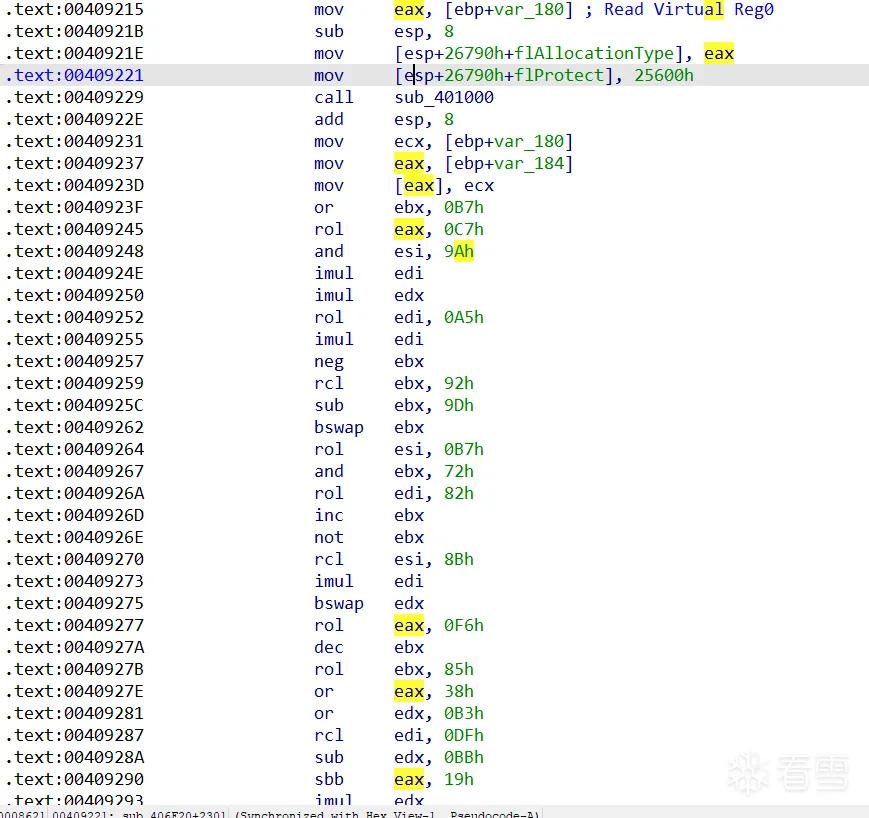Click the 'call' mnemonic at 00409229
869x818 pixels.
(334, 98)
